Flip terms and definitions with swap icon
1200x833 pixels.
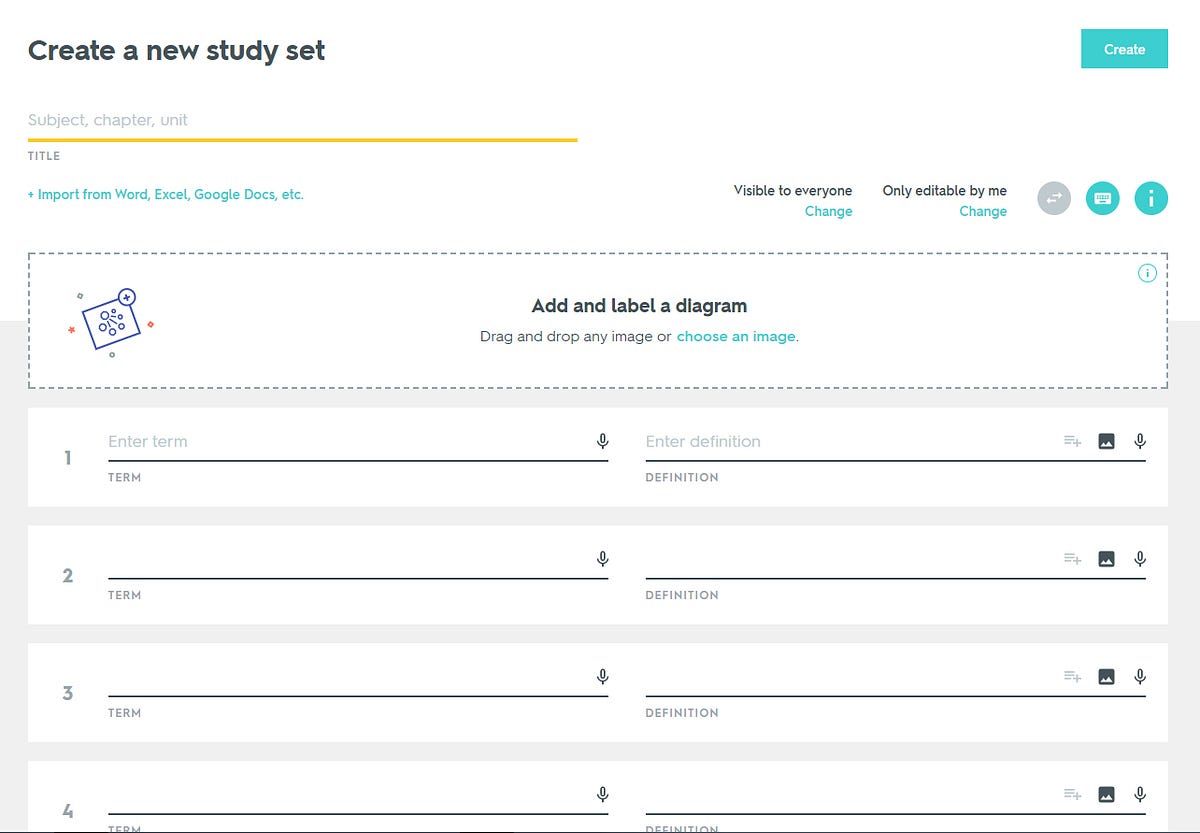pyautogui.click(x=1053, y=198)
